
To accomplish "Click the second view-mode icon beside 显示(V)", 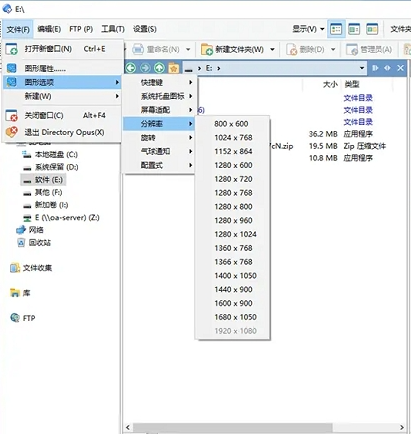I will [354, 29].
